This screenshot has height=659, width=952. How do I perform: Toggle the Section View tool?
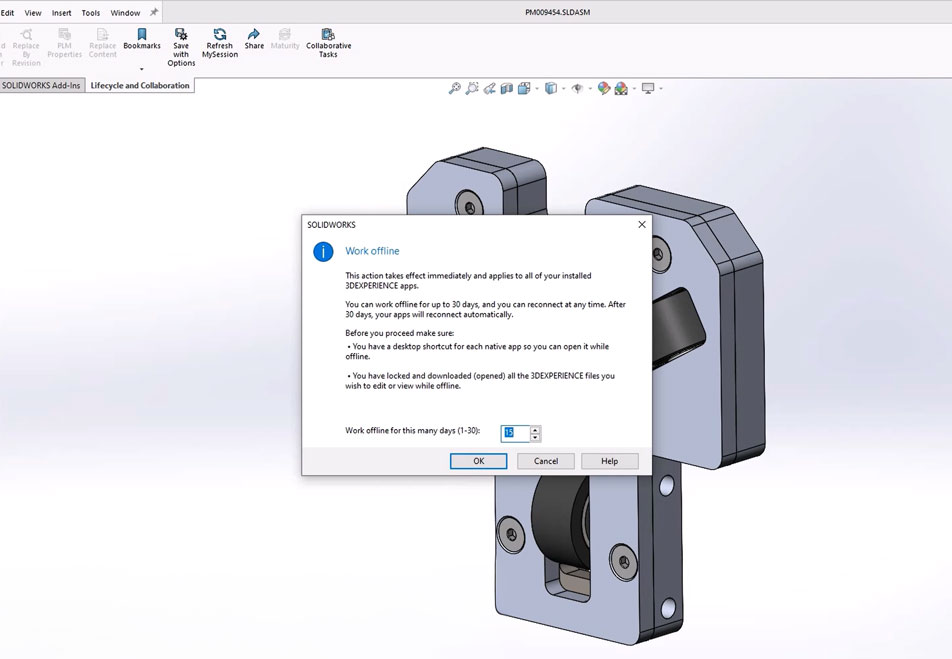pyautogui.click(x=504, y=88)
